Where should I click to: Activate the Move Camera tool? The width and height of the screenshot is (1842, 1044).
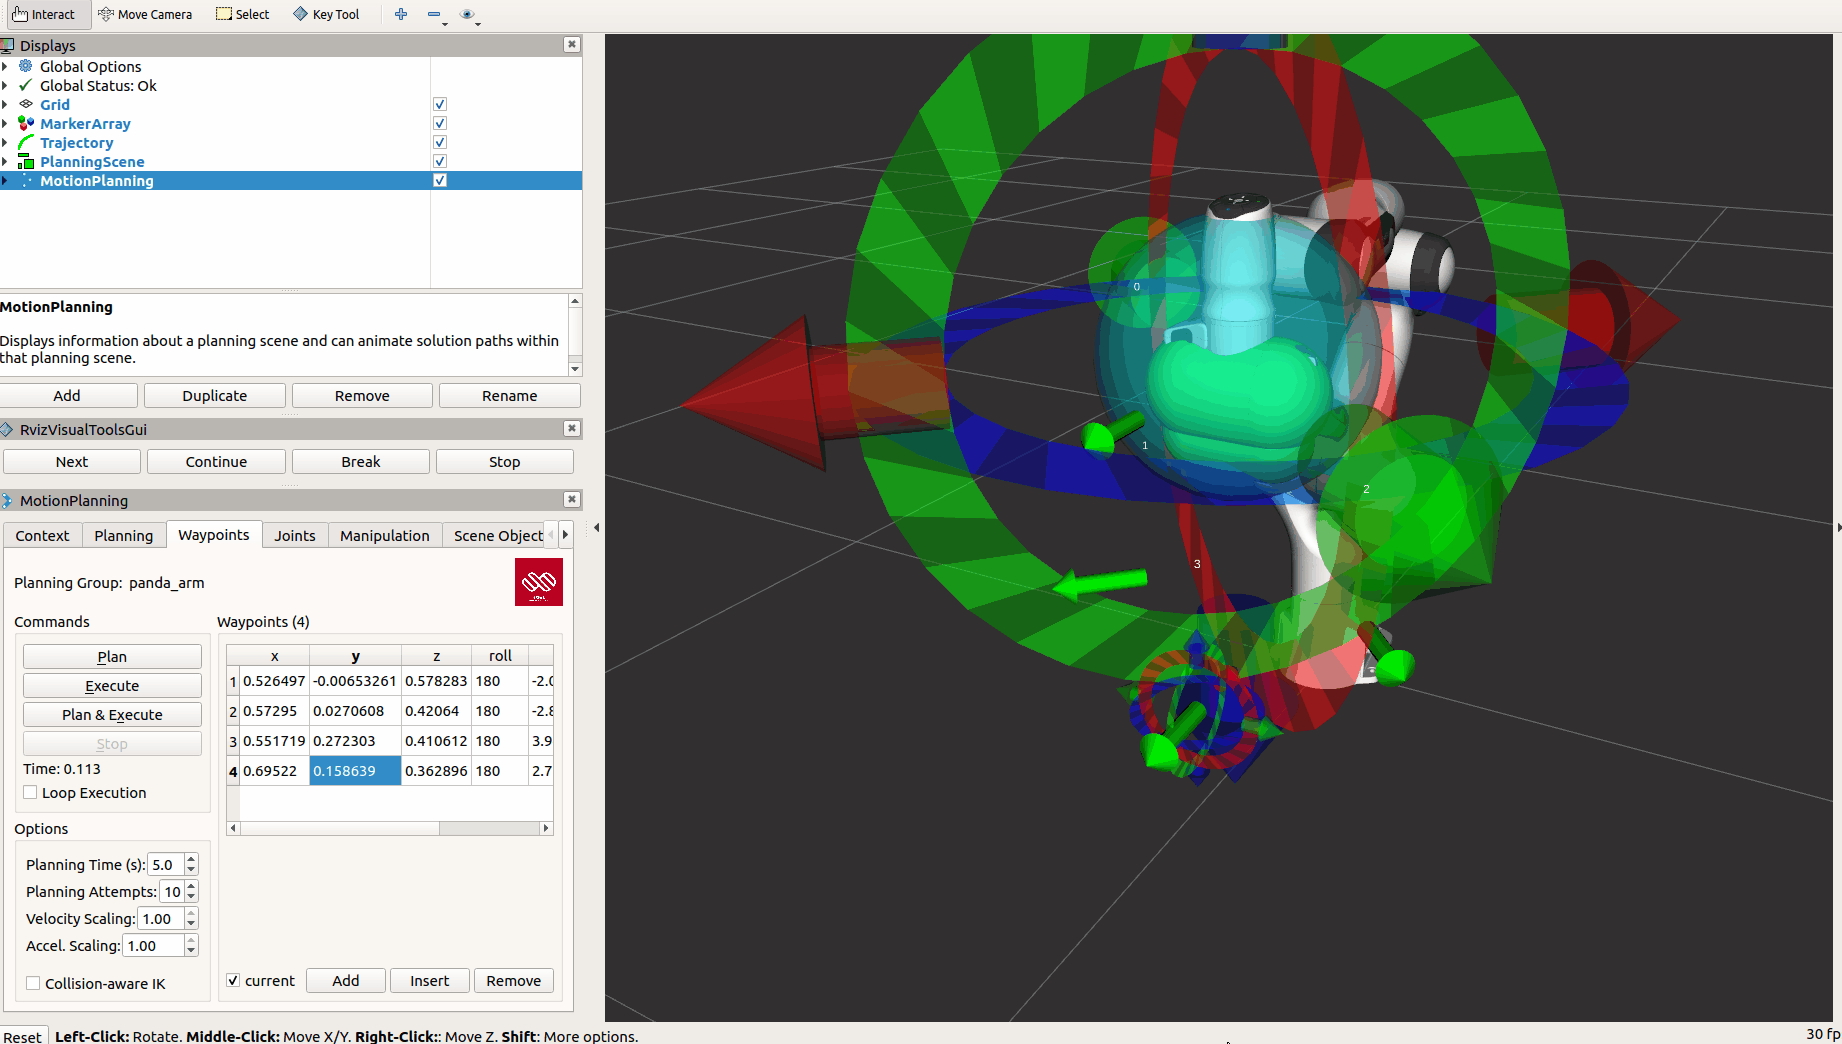tap(145, 14)
